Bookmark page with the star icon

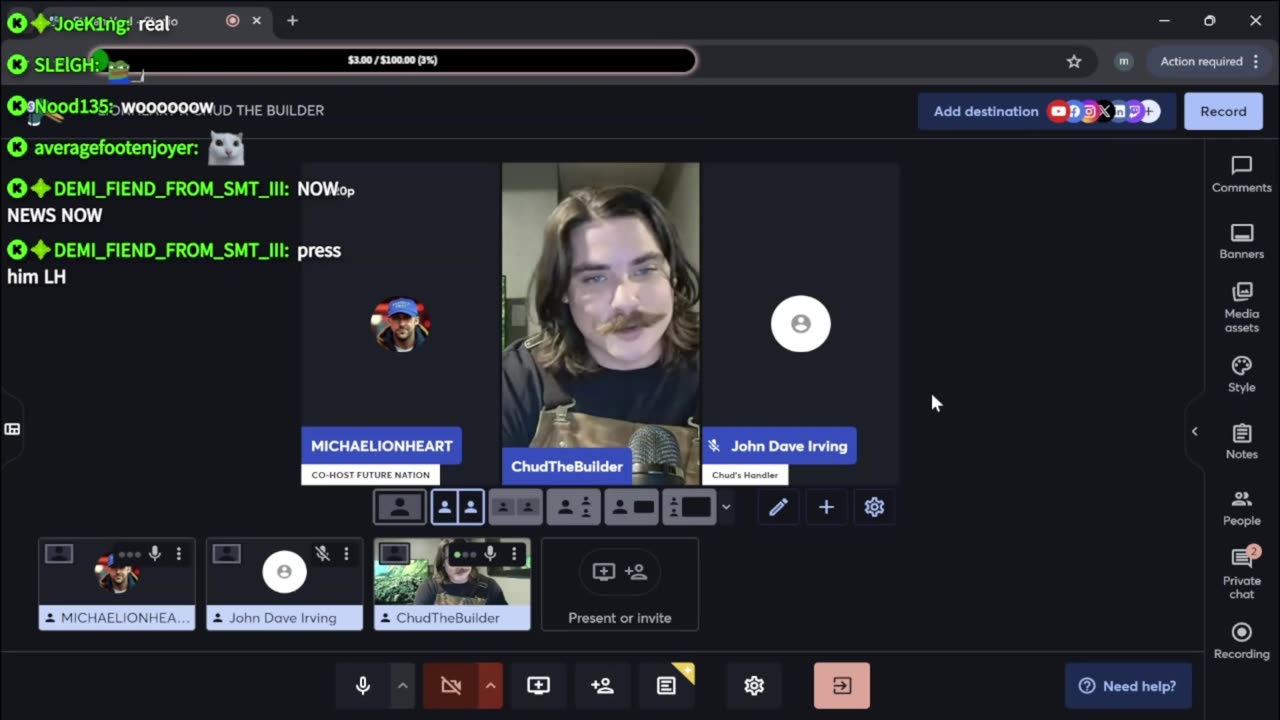tap(1074, 61)
